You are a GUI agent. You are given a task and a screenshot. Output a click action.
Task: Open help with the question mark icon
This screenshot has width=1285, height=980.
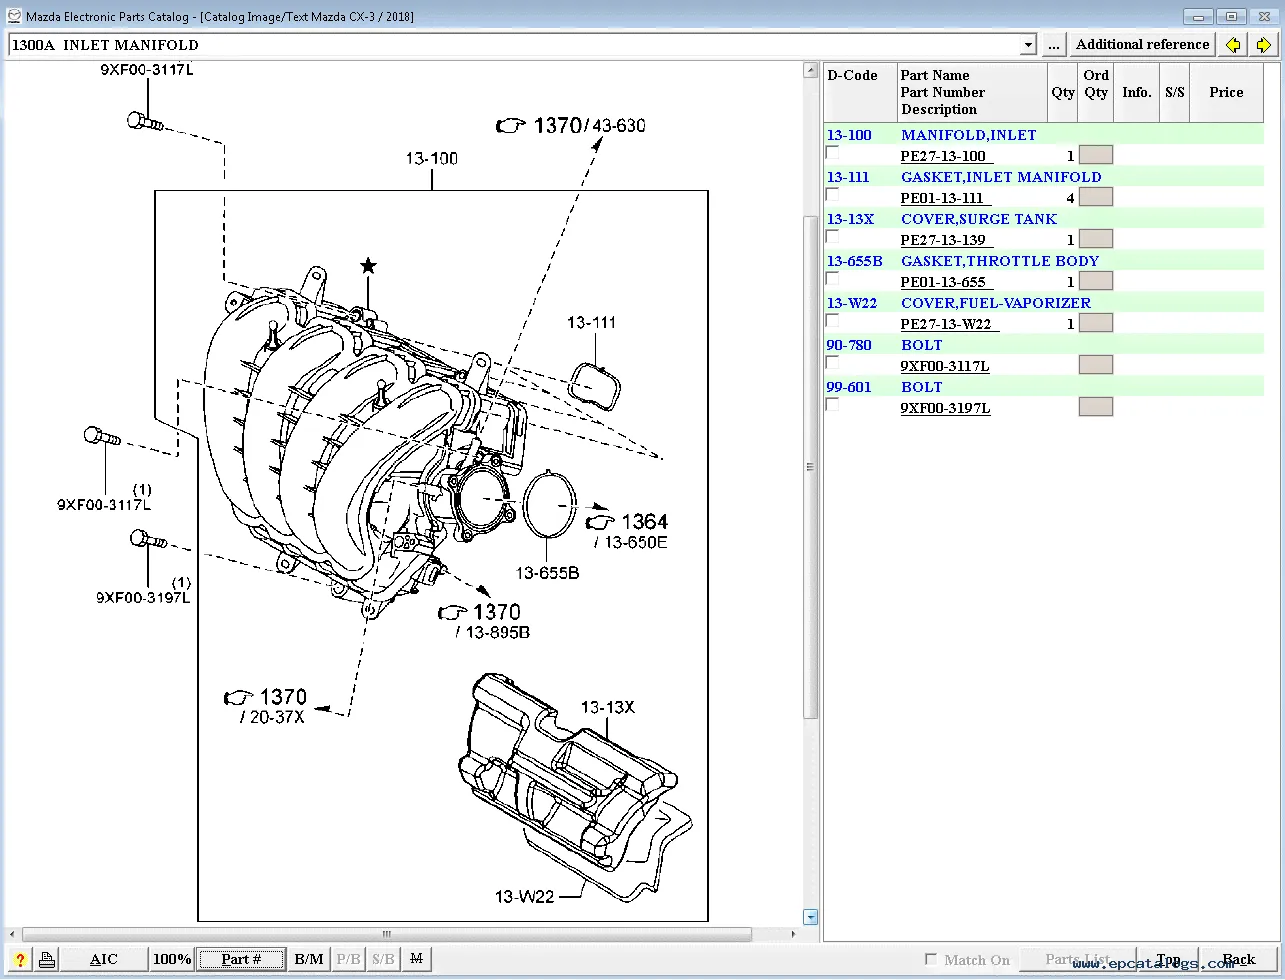(20, 959)
